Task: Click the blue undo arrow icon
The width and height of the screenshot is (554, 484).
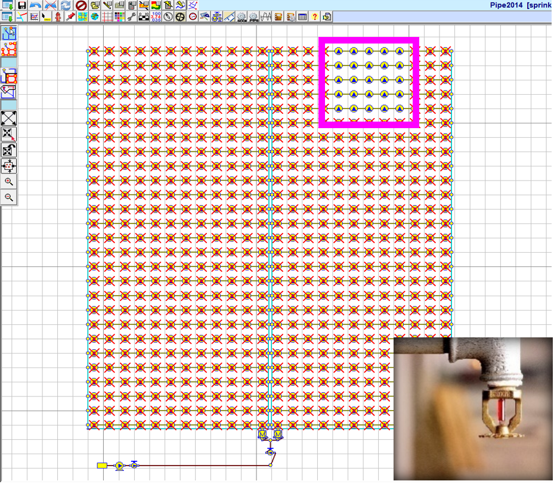Action: pyautogui.click(x=35, y=5)
